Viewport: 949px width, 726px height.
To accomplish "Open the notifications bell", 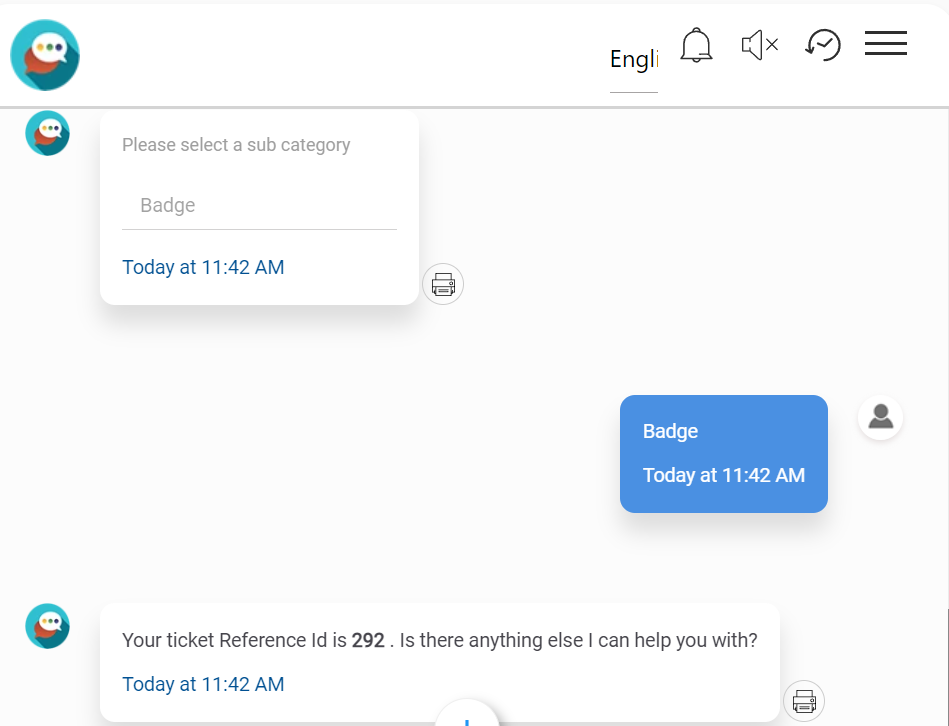I will (x=696, y=45).
